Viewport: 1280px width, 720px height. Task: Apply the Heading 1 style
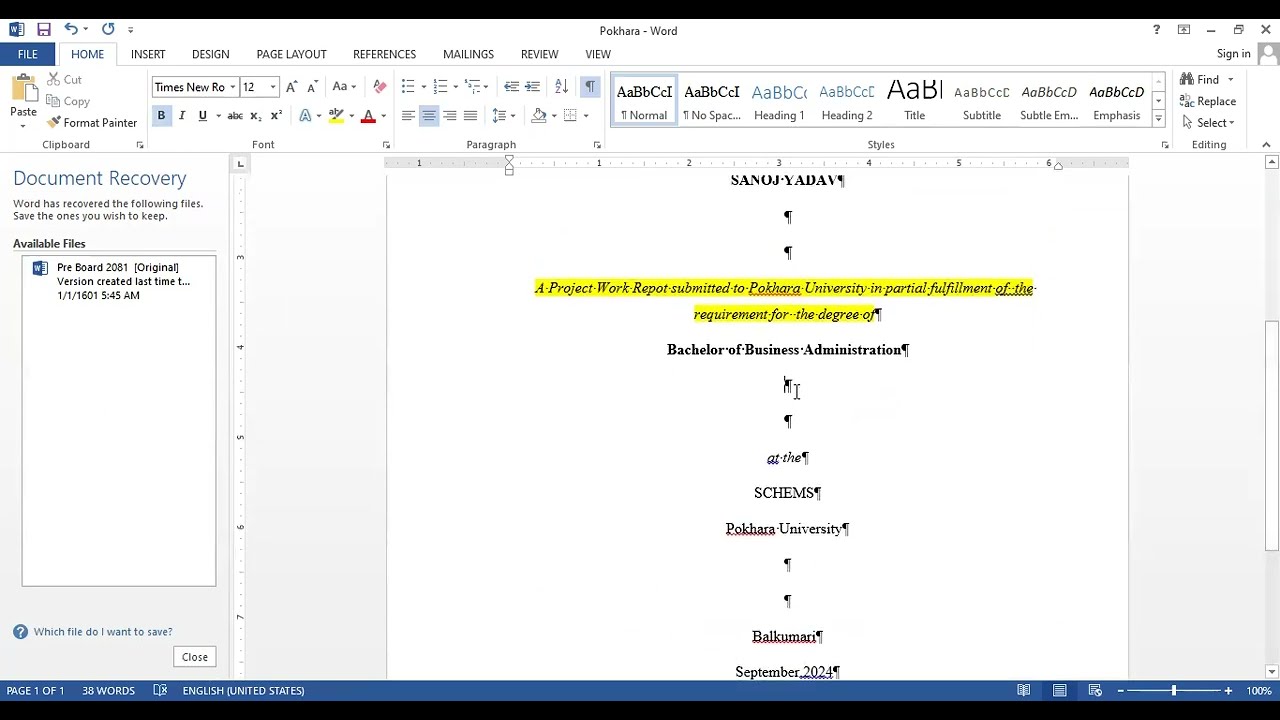tap(779, 101)
